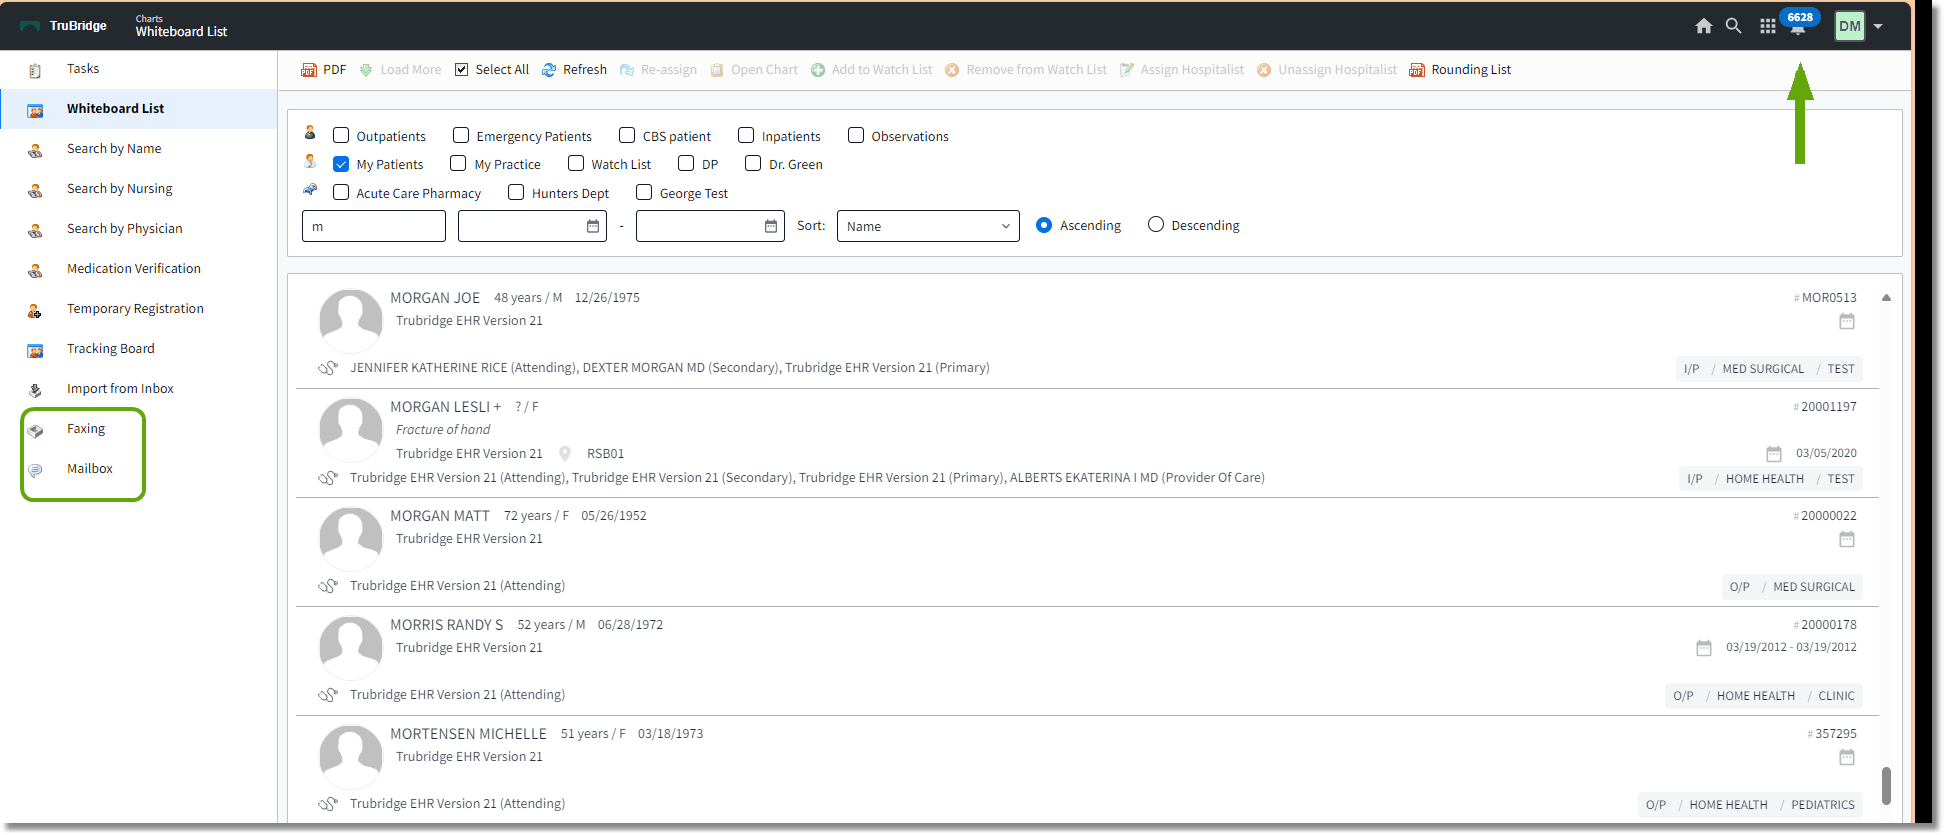Expand the user account dropdown arrow
This screenshot has width=1944, height=835.
coord(1879,26)
